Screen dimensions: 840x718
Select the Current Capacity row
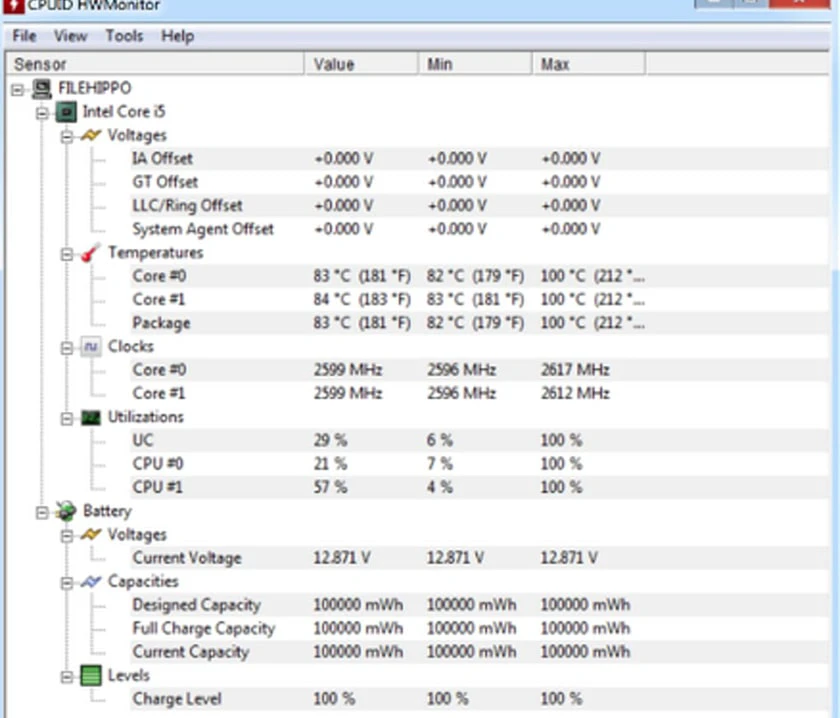click(479, 652)
